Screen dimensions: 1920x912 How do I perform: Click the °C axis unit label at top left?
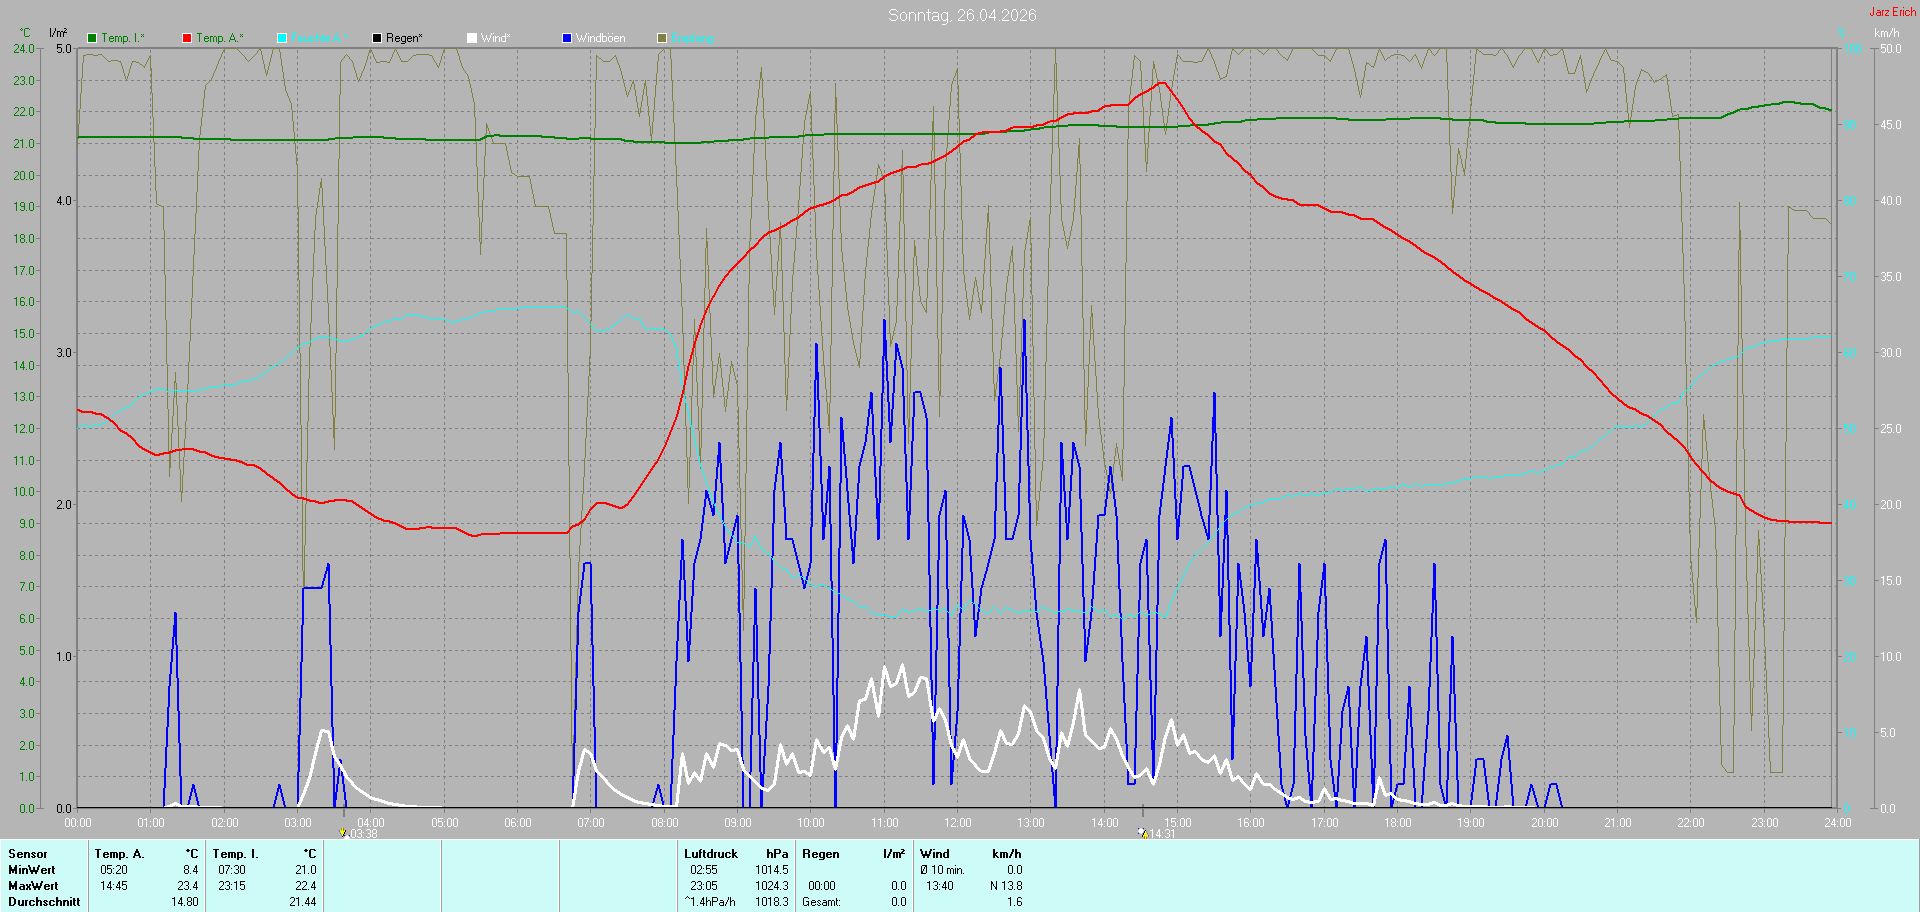coord(25,33)
